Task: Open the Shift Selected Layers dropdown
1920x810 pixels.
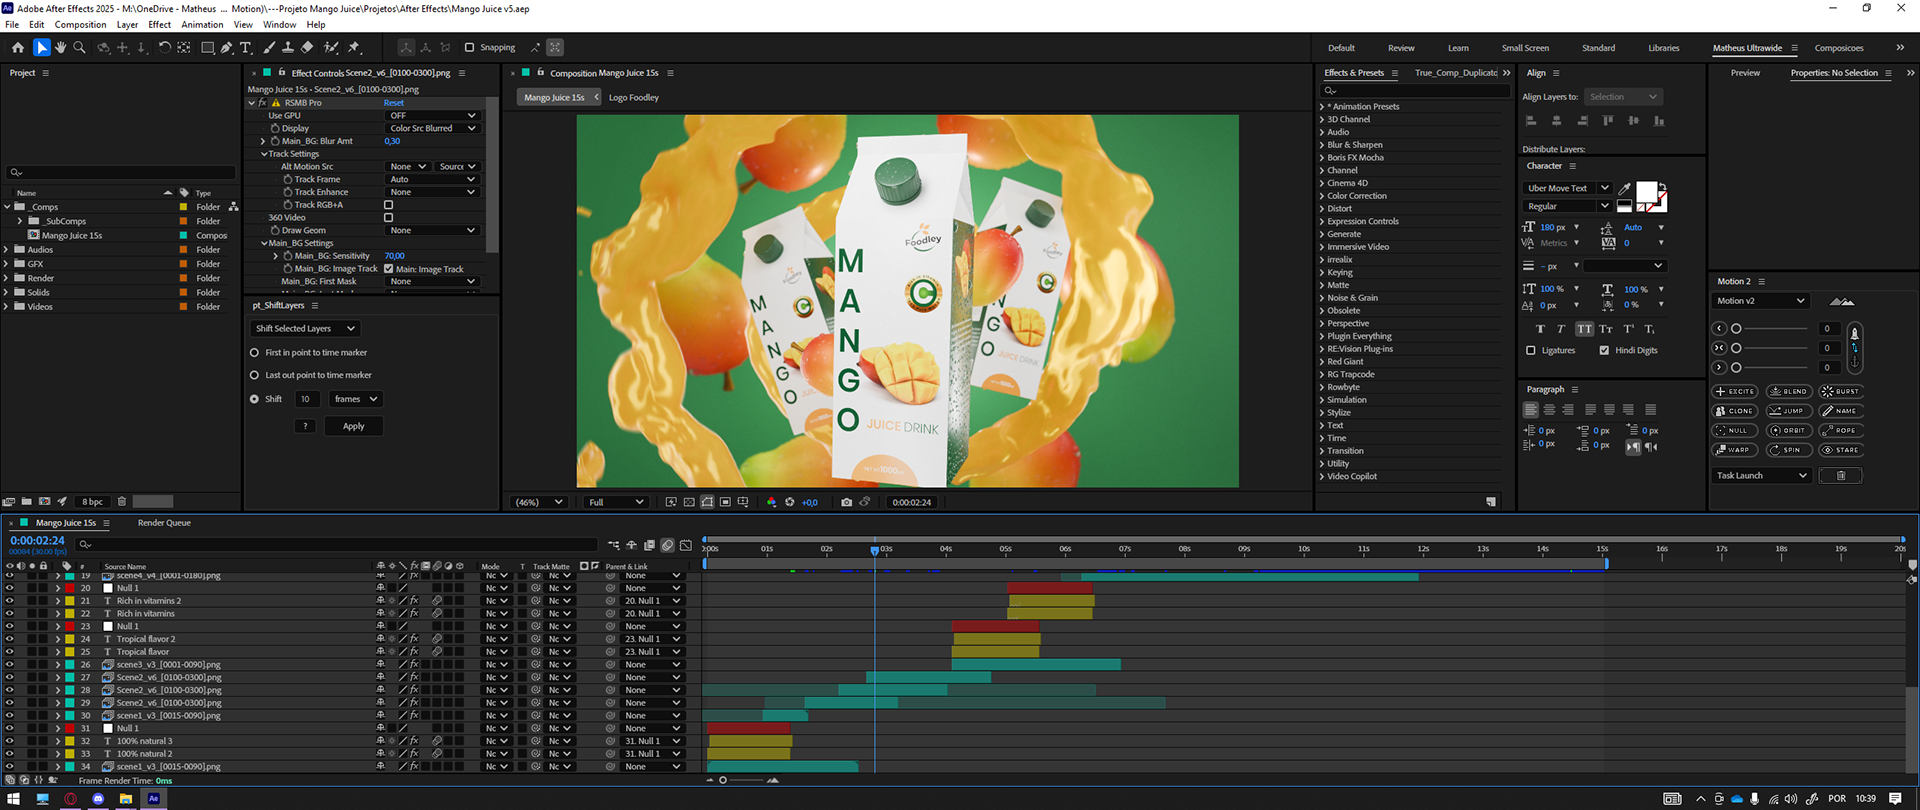Action: [305, 328]
